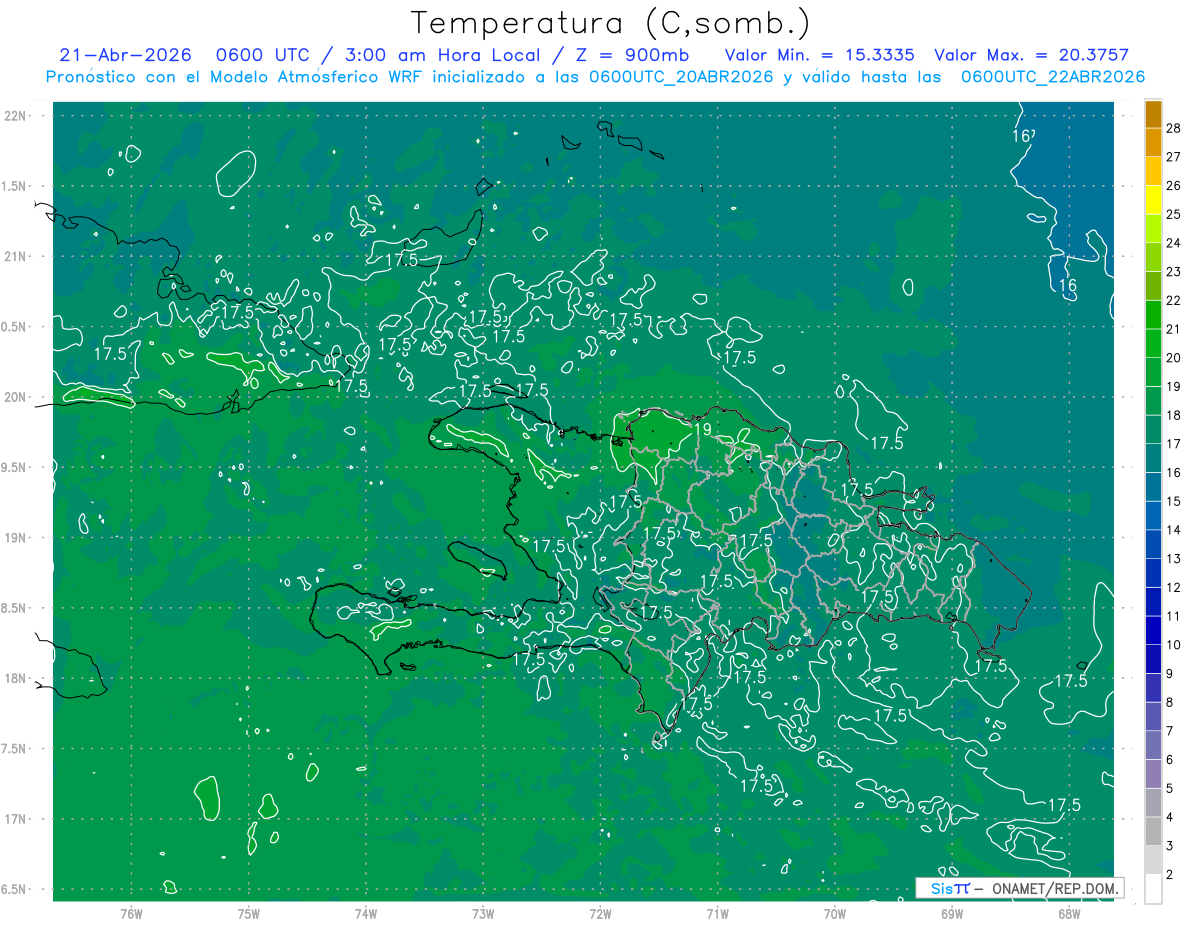Click the 16 contour label near 68W
The image size is (1200, 927).
(1068, 286)
